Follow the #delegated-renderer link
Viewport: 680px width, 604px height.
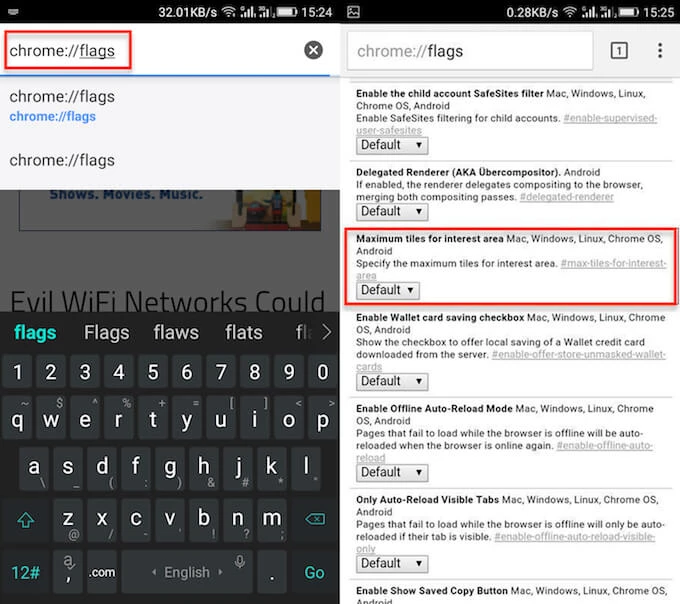pyautogui.click(x=567, y=197)
